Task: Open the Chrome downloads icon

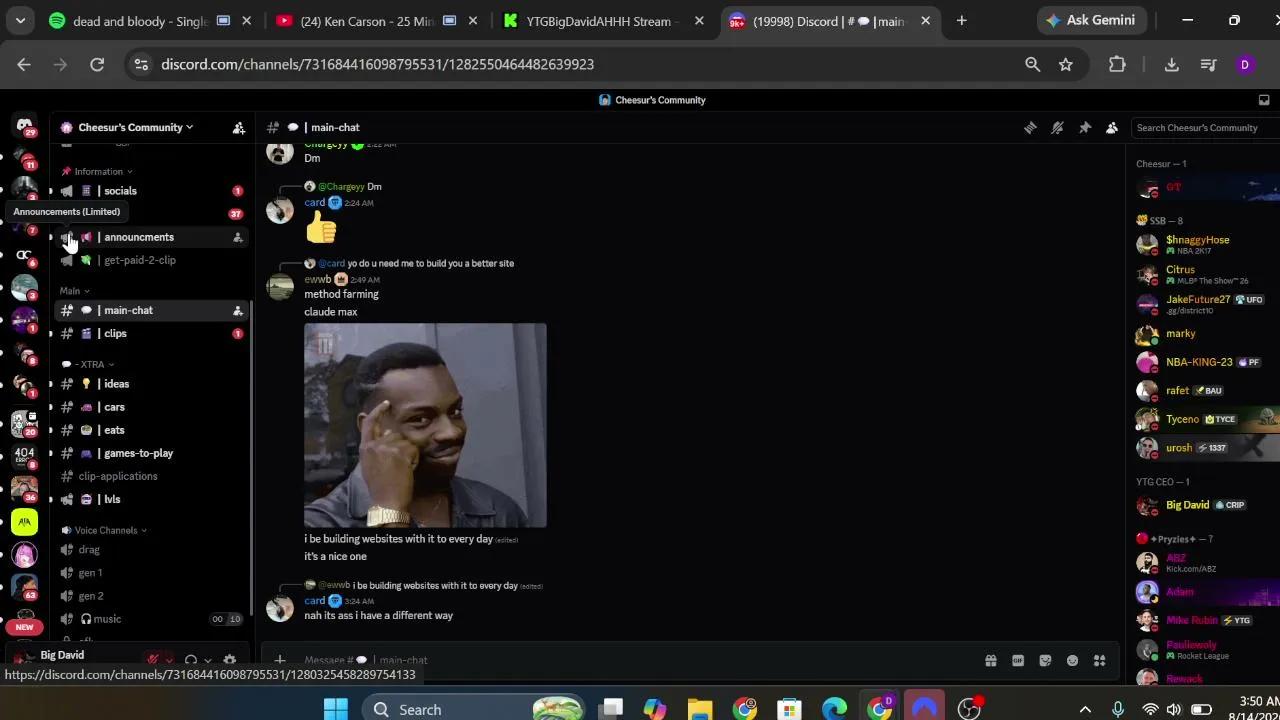Action: (1171, 64)
